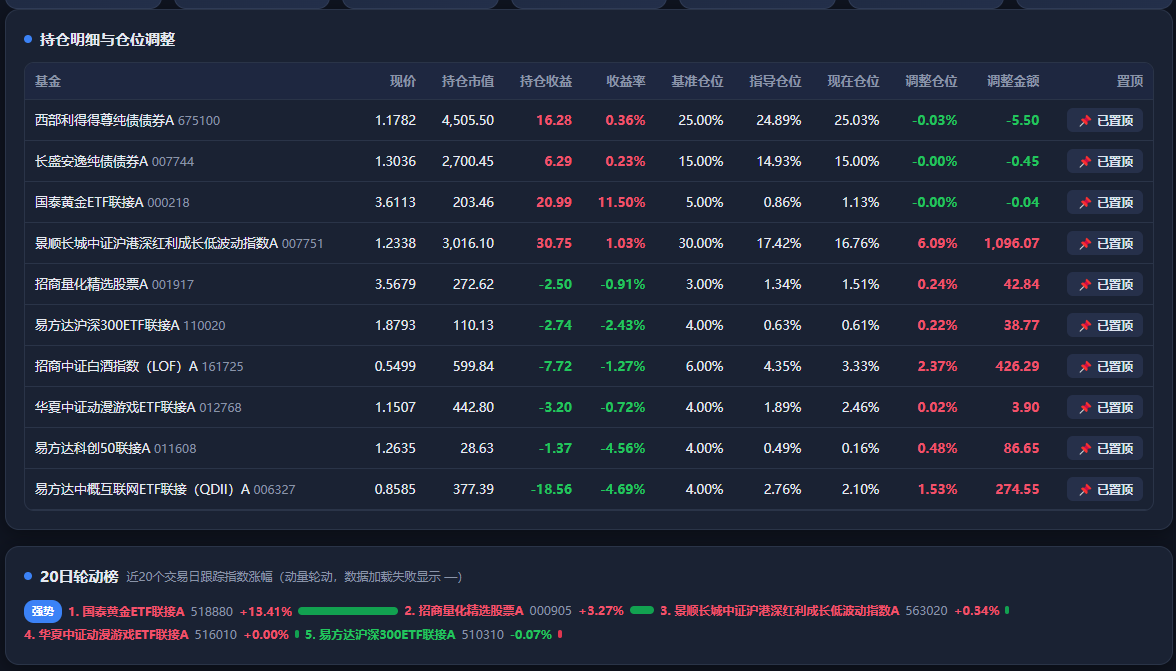Screen dimensions: 1176x671
Task: Click pin icon in 长盛安逸纯债债券A row
Action: (1084, 162)
